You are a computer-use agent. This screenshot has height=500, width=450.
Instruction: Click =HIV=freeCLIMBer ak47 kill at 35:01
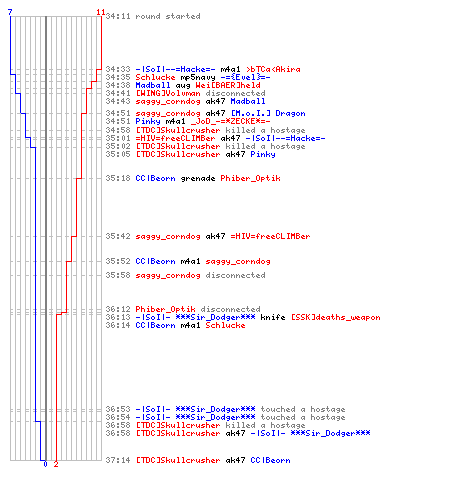[x=215, y=138]
